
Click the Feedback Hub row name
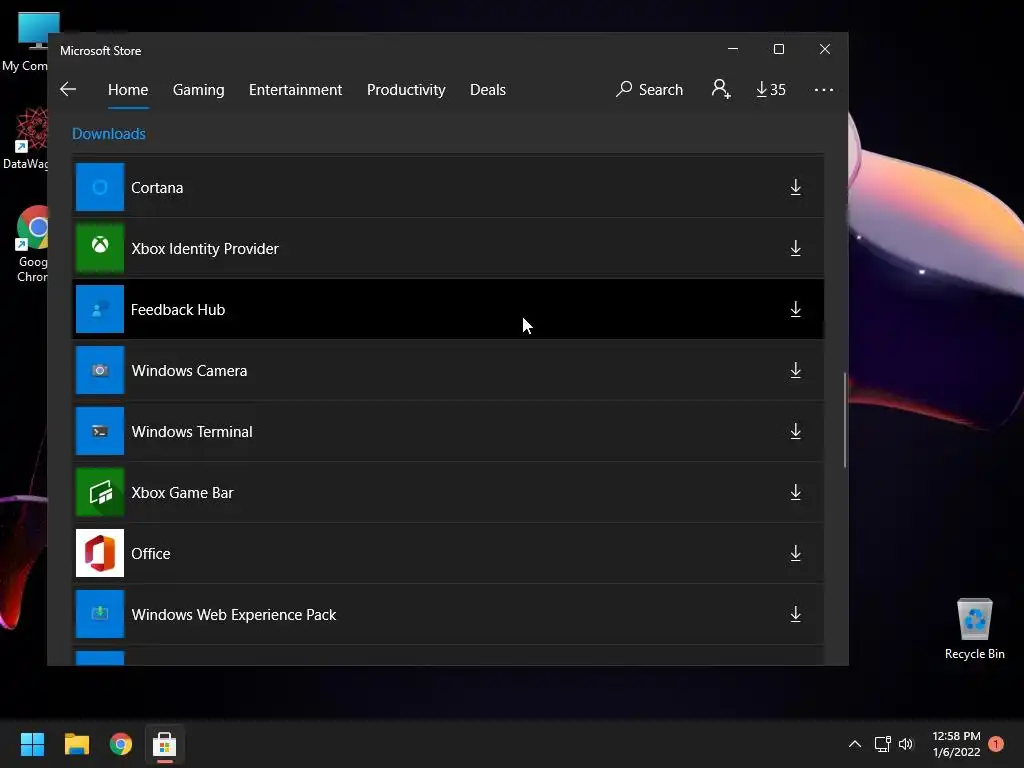tap(178, 310)
